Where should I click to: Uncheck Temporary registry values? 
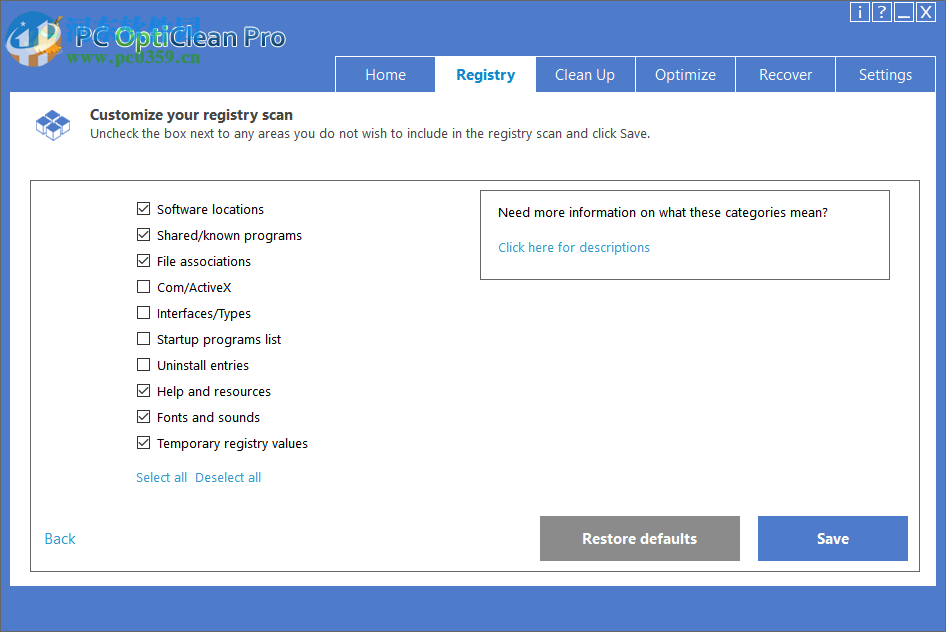[x=143, y=442]
